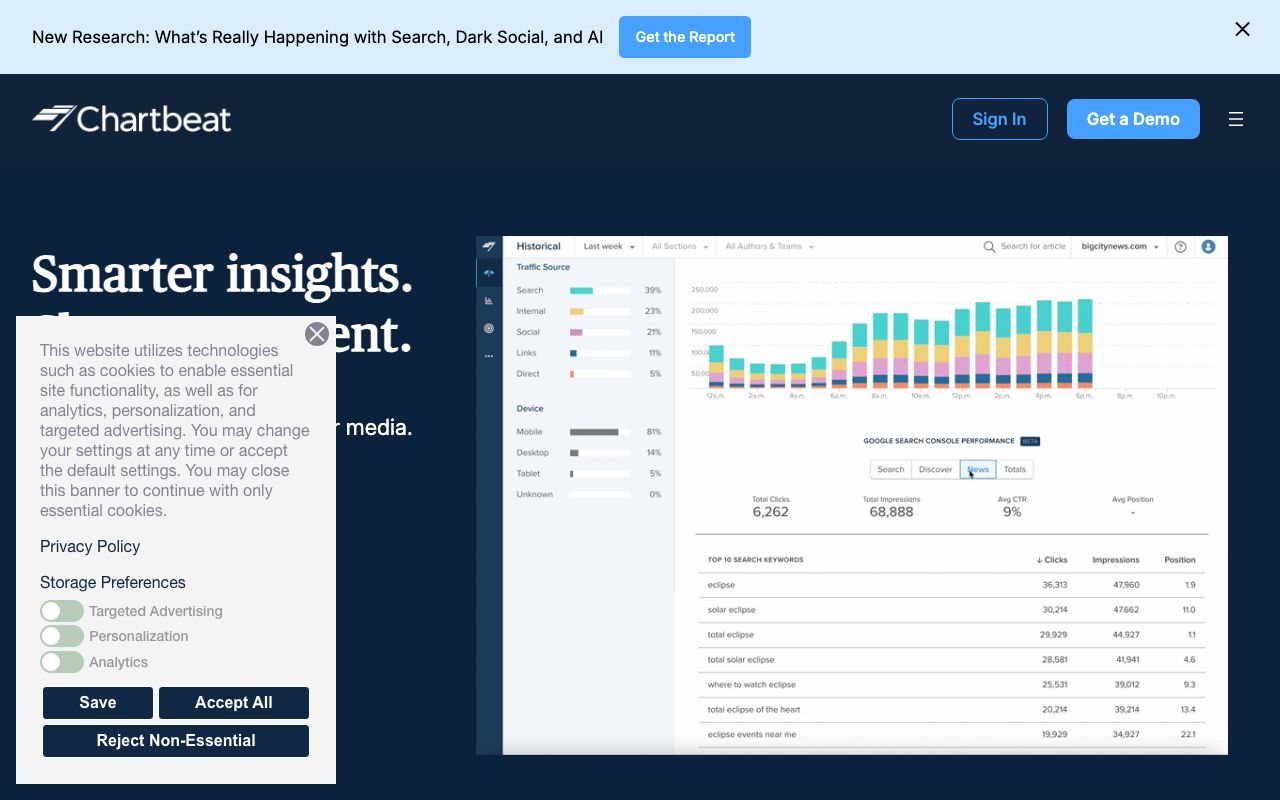The image size is (1280, 800).
Task: Click the "eclipse" keyword row
Action: (952, 585)
